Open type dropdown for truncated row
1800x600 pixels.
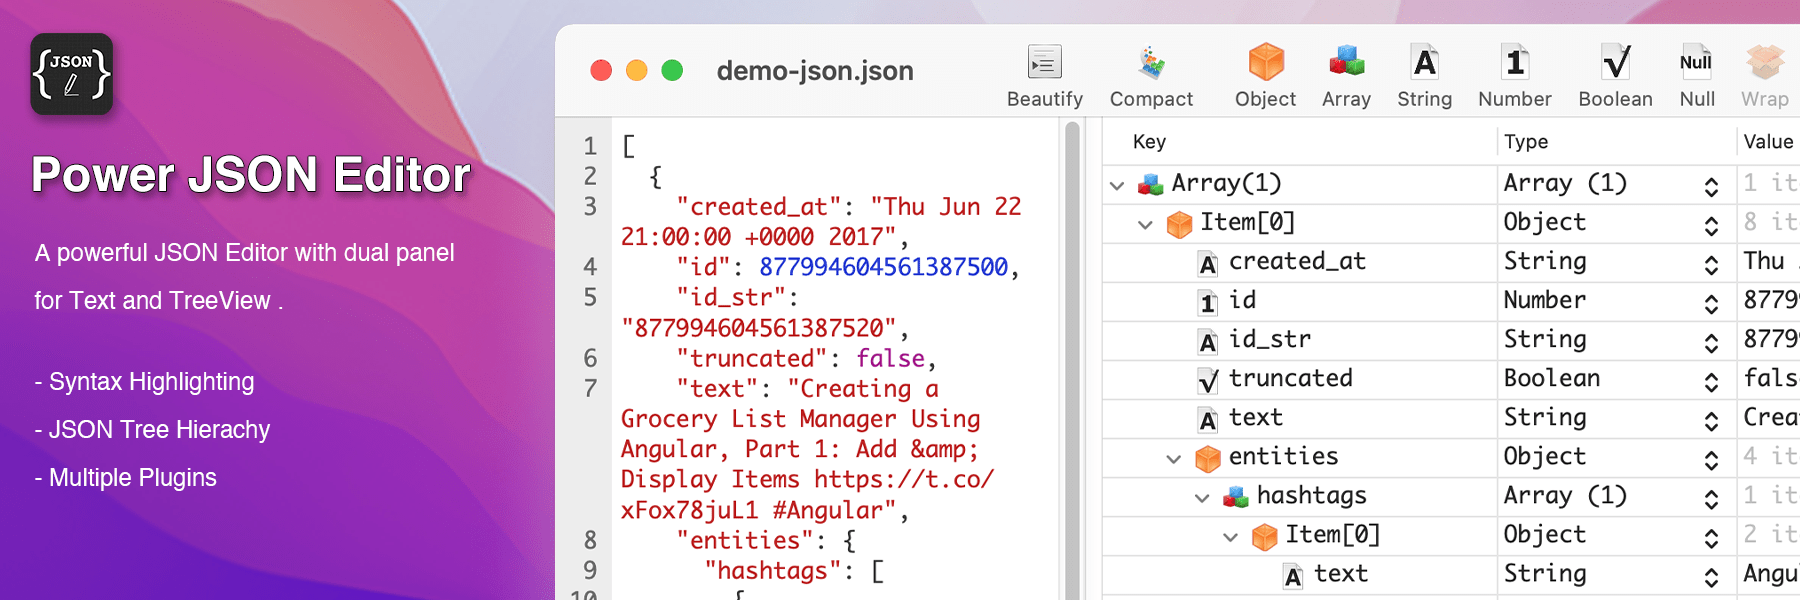pyautogui.click(x=1711, y=381)
